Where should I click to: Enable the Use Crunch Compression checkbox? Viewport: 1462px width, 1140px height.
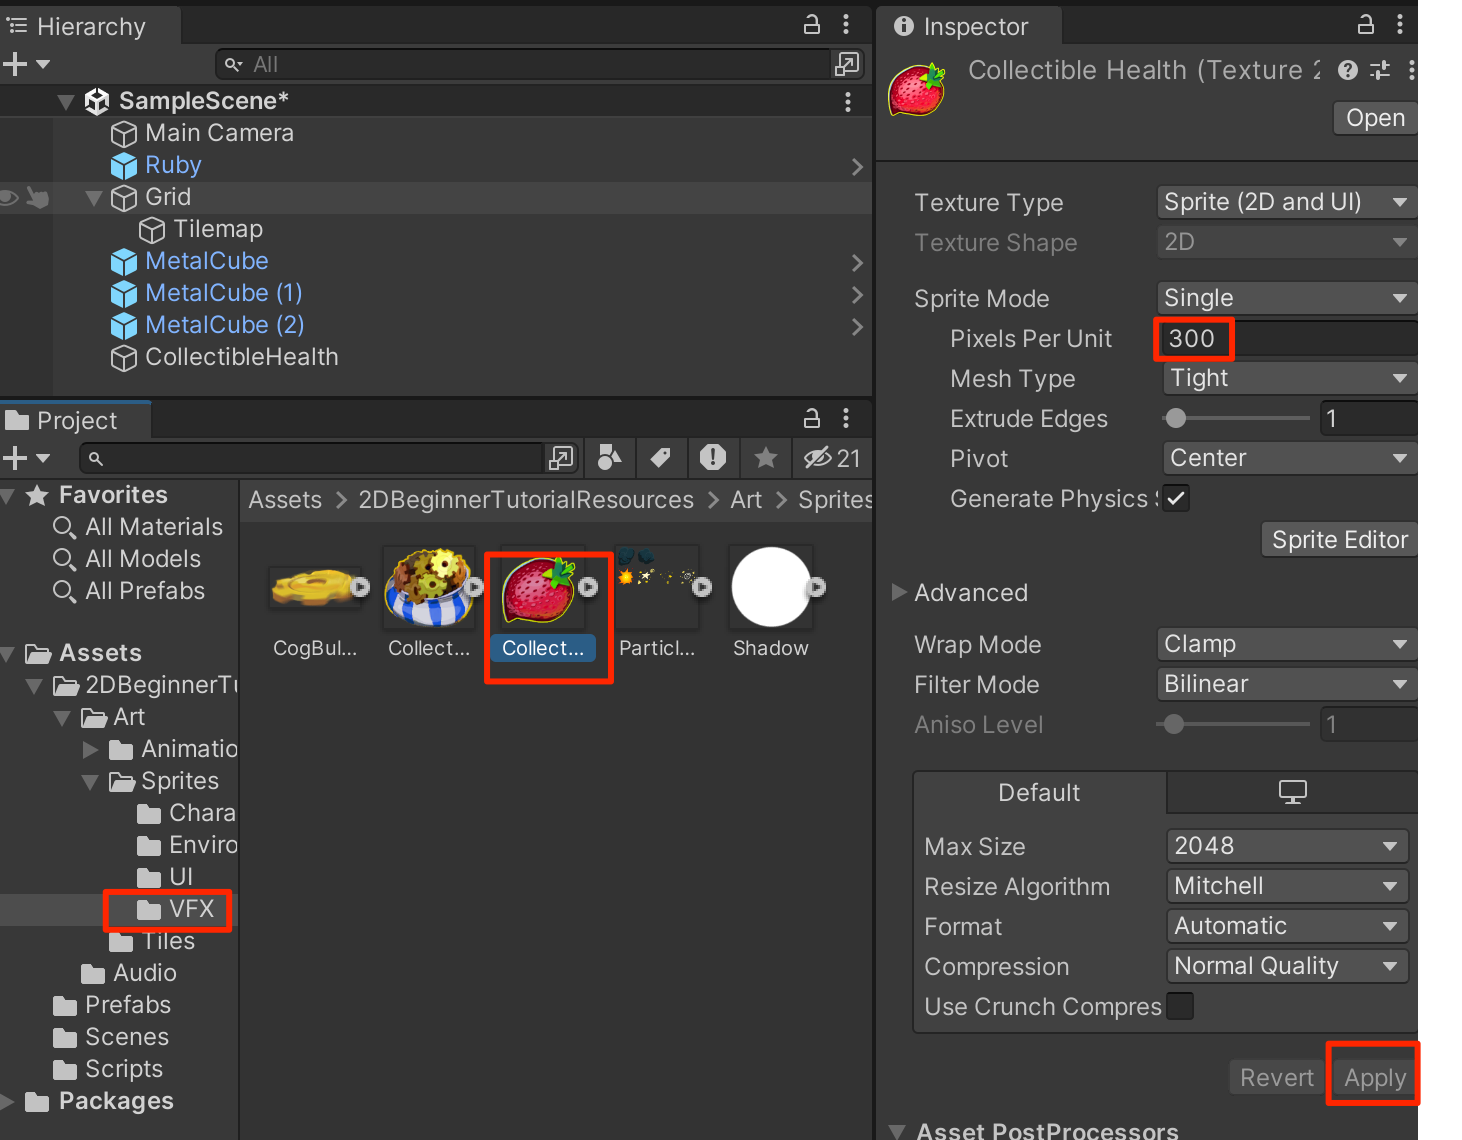point(1180,1006)
